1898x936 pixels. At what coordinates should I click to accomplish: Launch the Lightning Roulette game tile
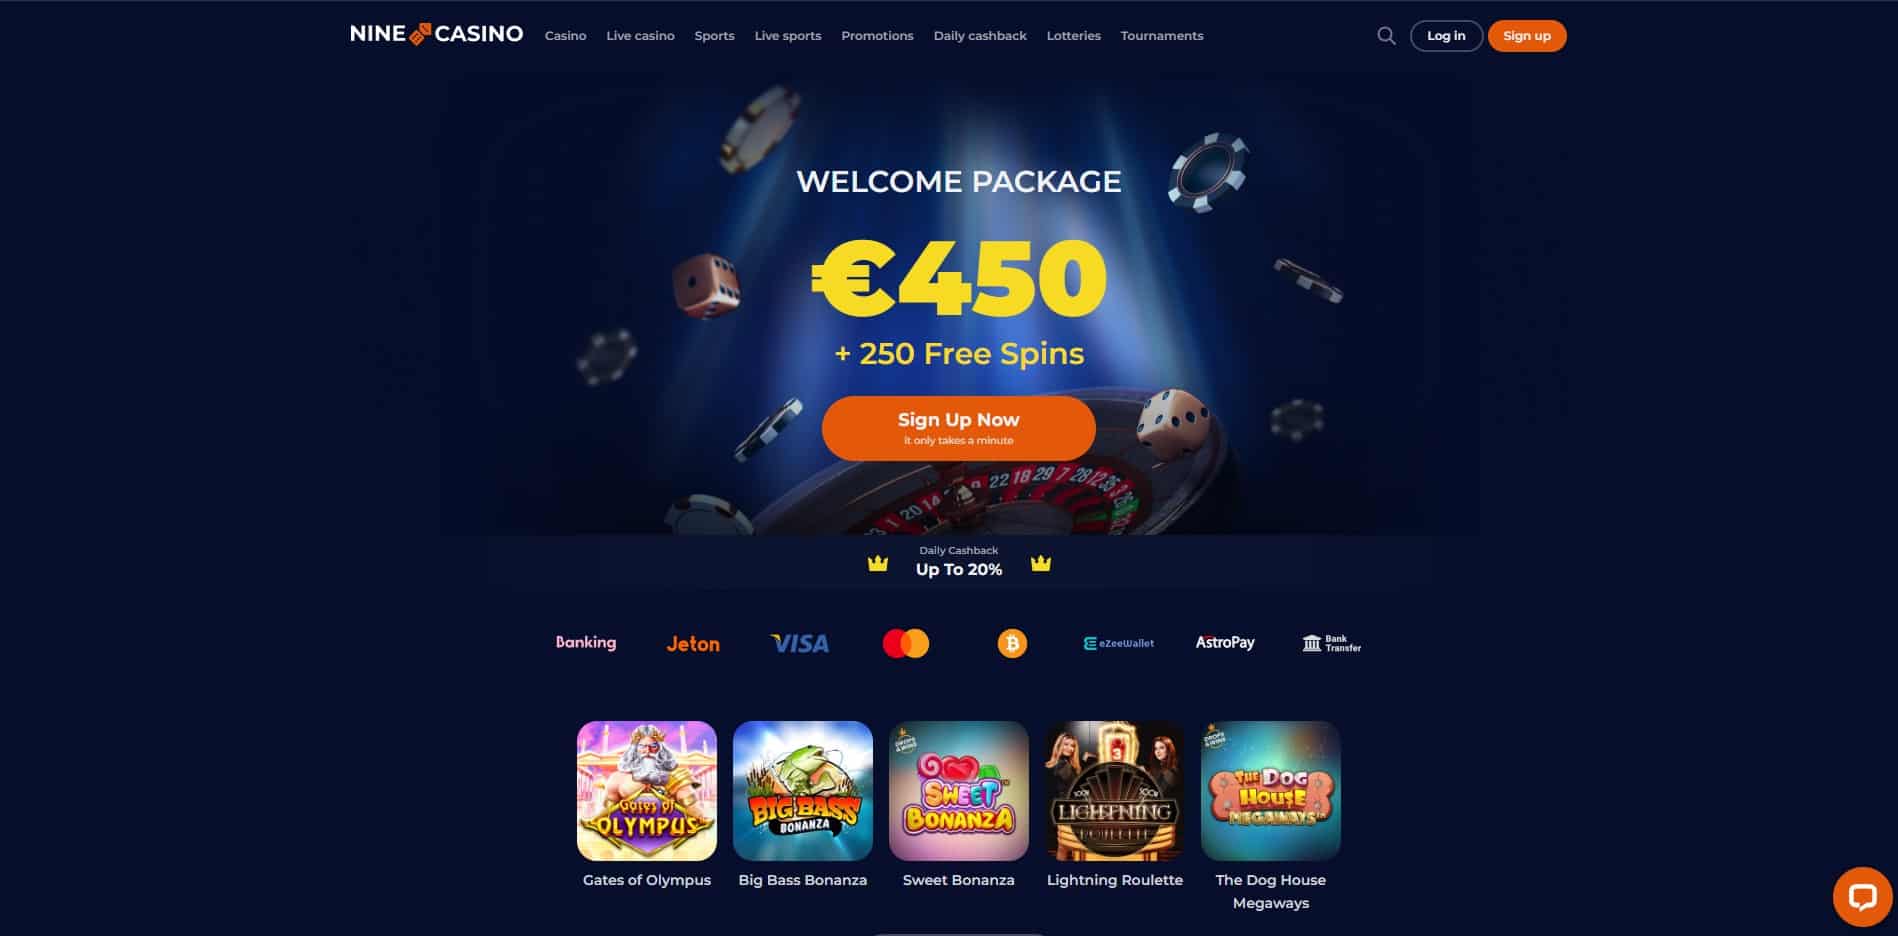point(1115,791)
